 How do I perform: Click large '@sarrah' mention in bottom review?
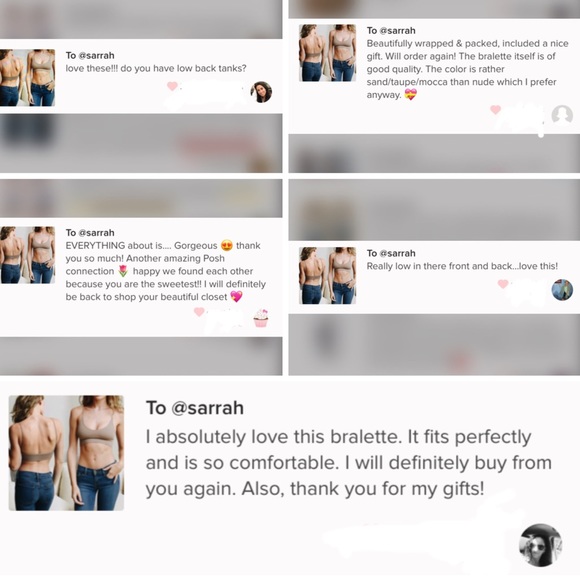[x=208, y=408]
